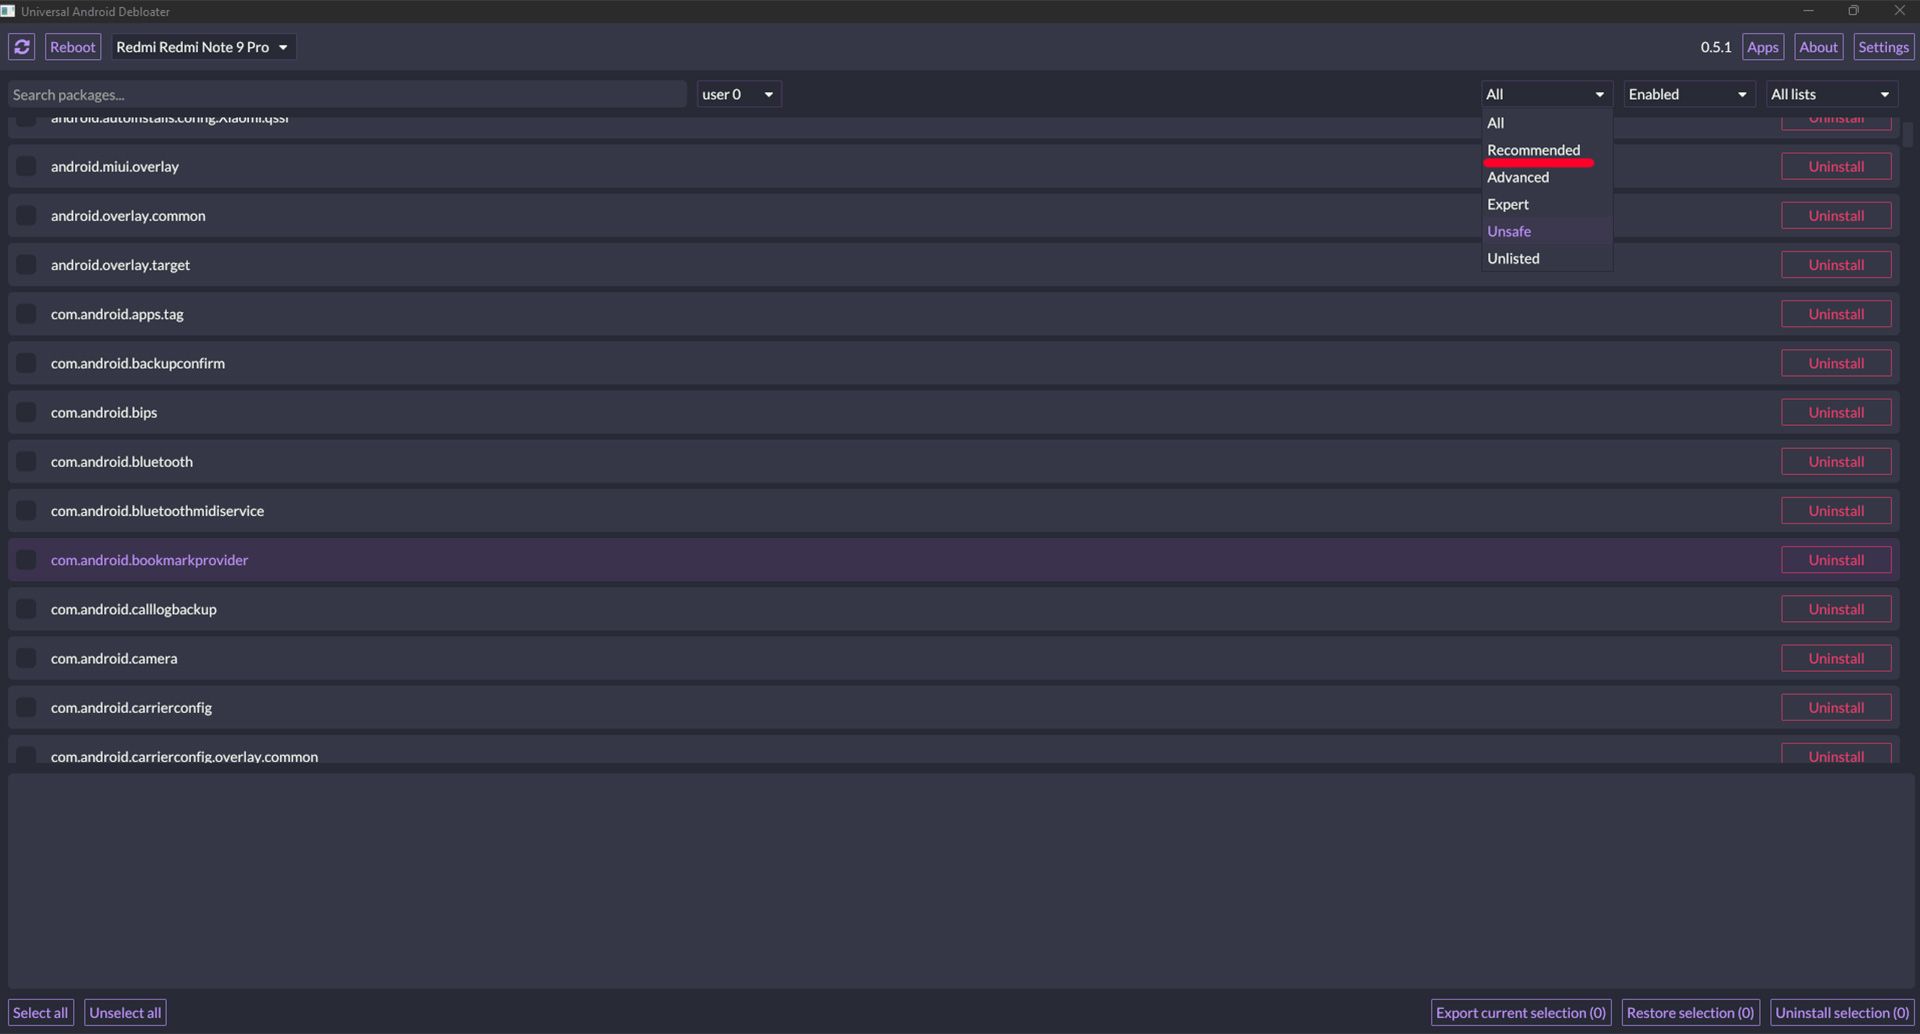Uninstall com.android.bookmarkprovider
The height and width of the screenshot is (1034, 1920).
tap(1836, 559)
